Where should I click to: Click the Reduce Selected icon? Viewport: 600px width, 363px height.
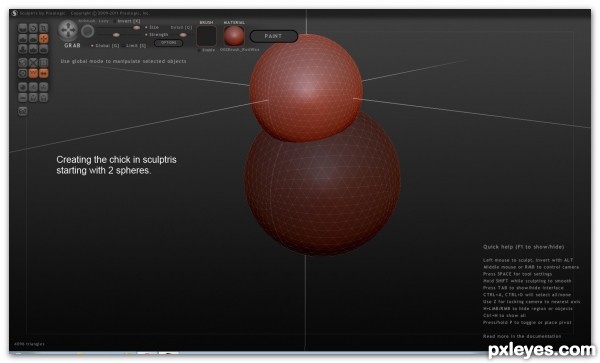click(x=33, y=63)
